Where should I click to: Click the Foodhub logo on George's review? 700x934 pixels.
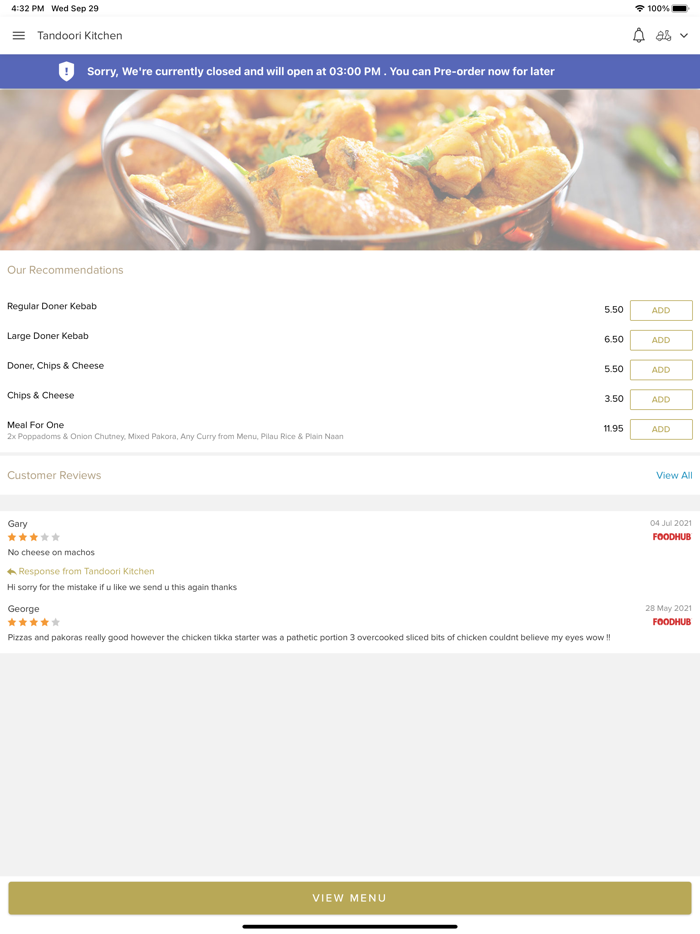pos(671,622)
